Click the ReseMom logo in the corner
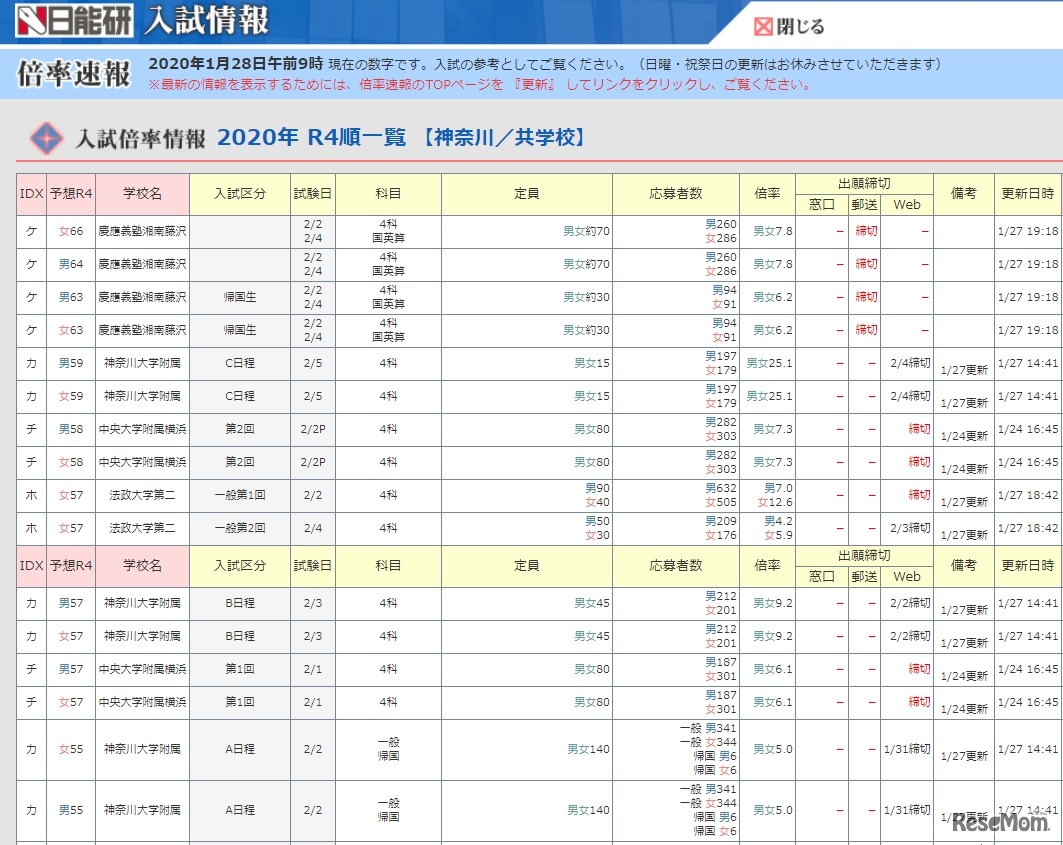Screen dimensions: 1063x845 point(1000,826)
